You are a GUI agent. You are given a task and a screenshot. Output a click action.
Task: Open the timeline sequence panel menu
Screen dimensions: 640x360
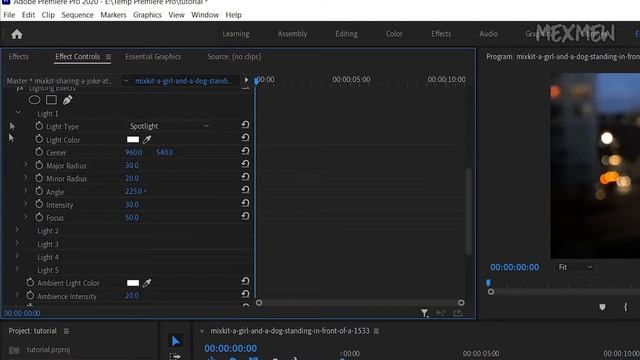(x=376, y=331)
